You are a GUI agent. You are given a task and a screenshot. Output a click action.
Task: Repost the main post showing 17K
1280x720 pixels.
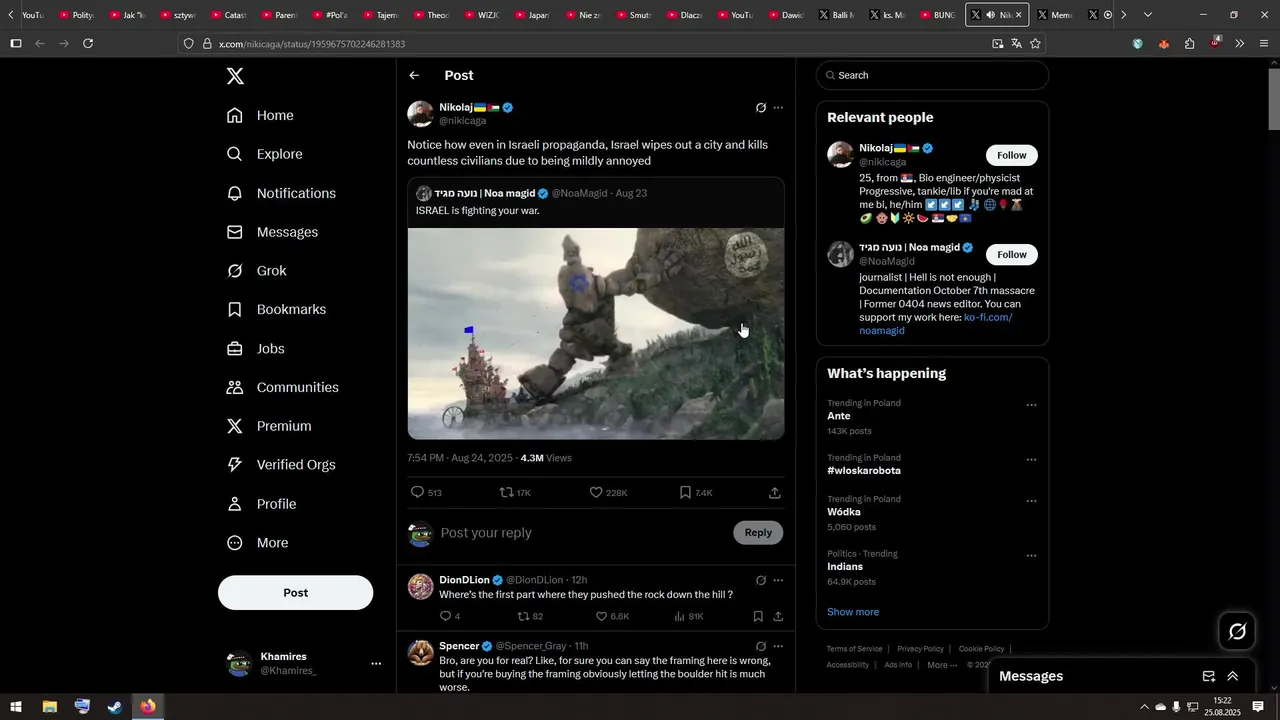click(515, 493)
